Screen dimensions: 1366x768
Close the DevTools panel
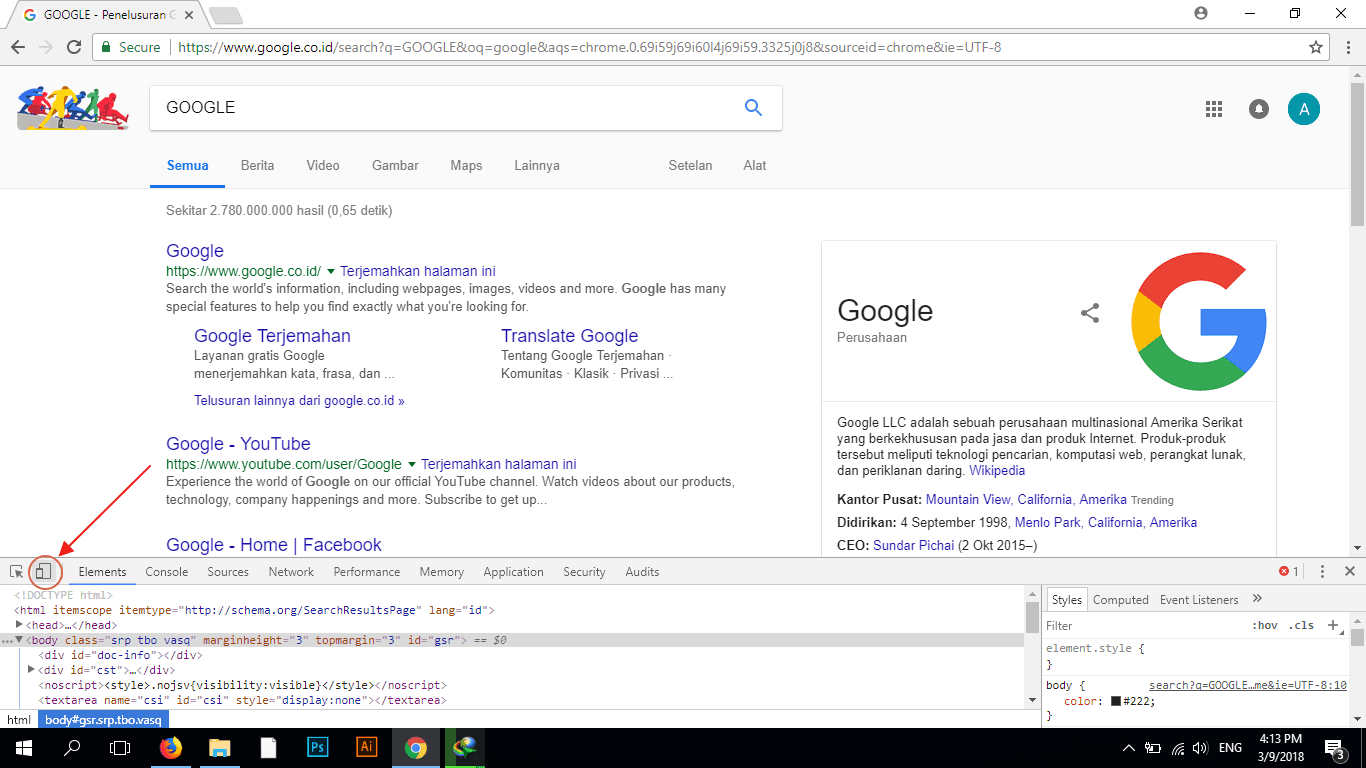(1349, 572)
